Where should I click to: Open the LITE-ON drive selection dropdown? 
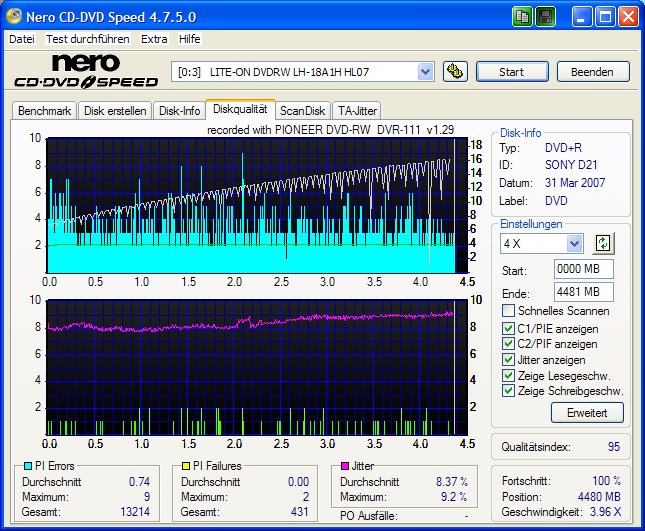click(x=425, y=72)
